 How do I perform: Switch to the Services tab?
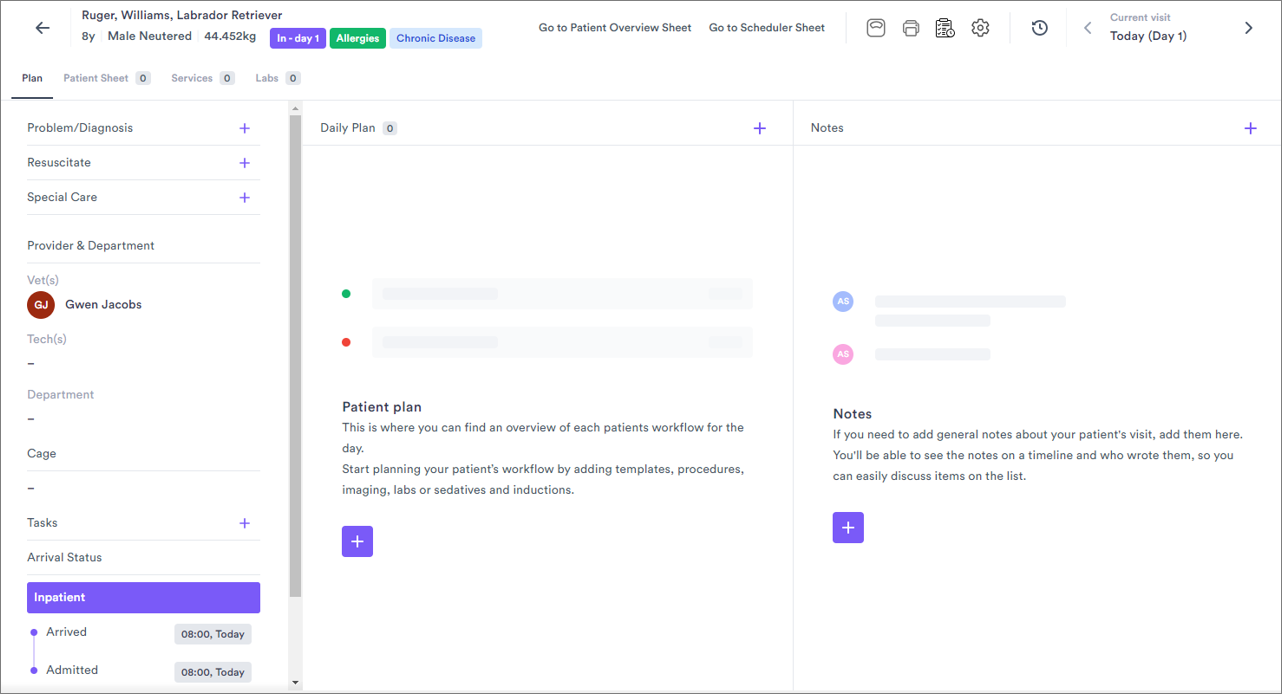pos(202,78)
